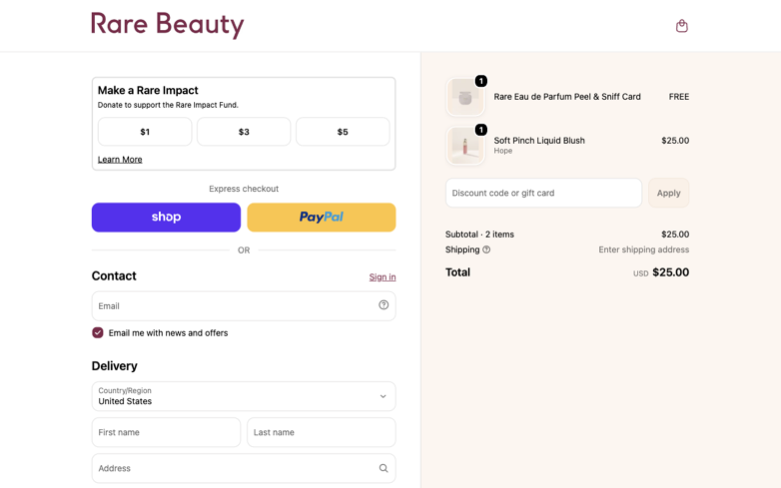Click the Sign in link
Screen dimensions: 781x488
click(383, 277)
